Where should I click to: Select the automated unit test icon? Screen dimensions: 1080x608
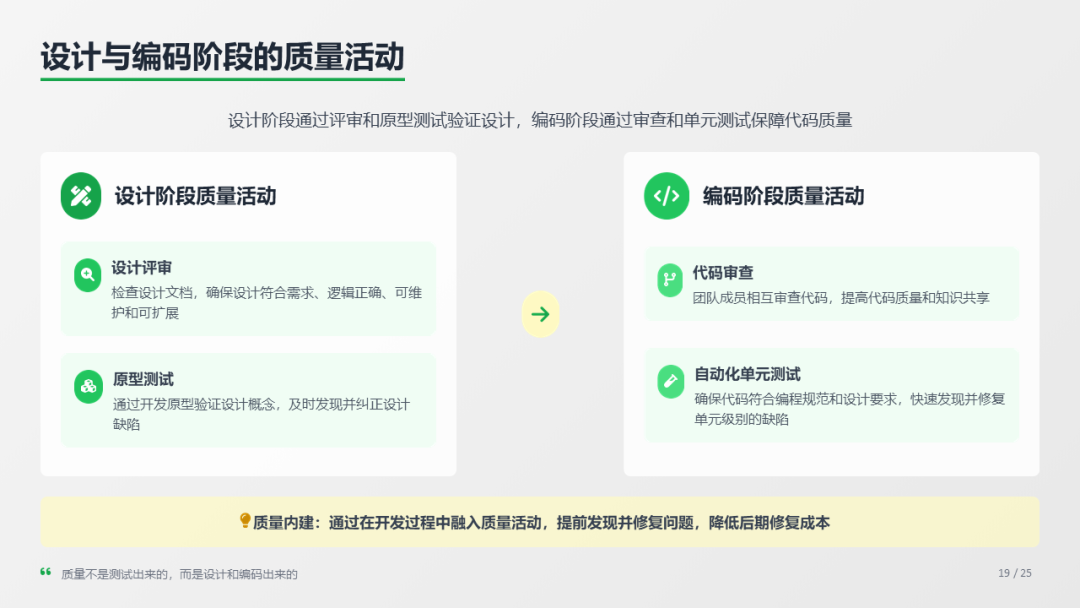tap(669, 381)
